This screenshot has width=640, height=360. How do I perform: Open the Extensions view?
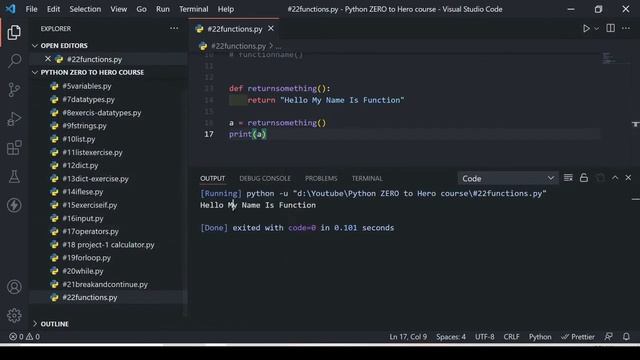[14, 148]
